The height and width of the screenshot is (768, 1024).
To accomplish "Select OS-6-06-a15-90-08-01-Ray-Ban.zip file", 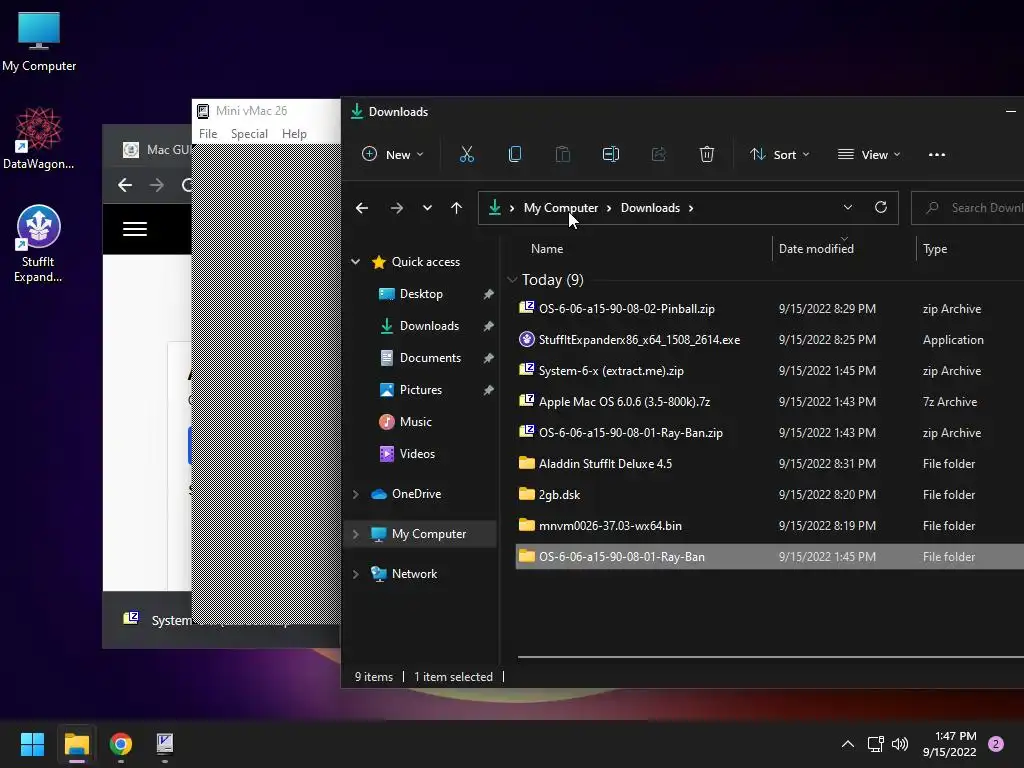I will [630, 433].
